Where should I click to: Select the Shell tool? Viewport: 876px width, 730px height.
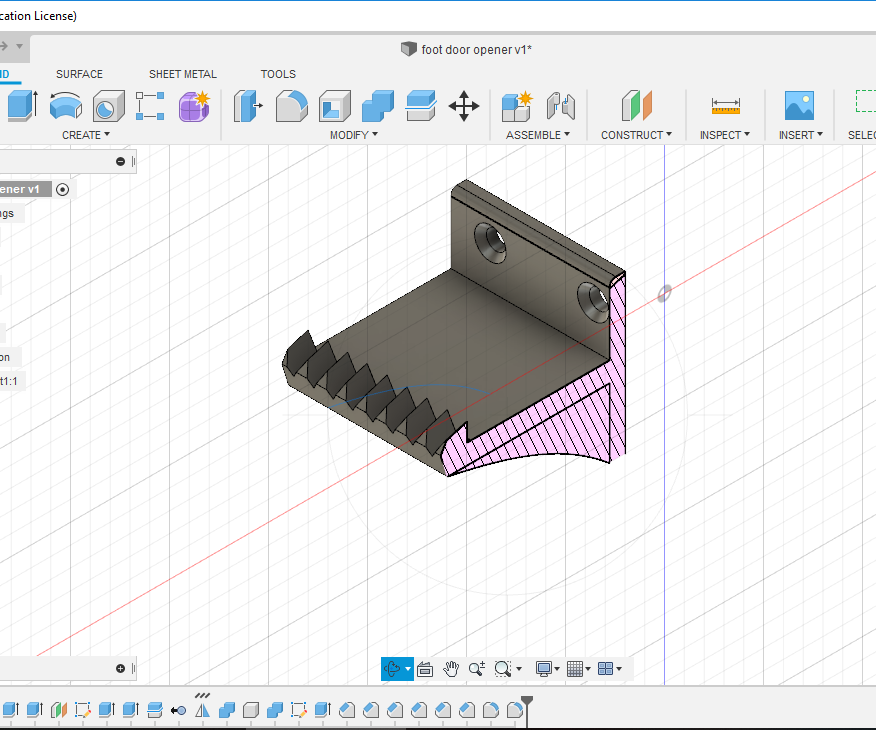[x=335, y=106]
